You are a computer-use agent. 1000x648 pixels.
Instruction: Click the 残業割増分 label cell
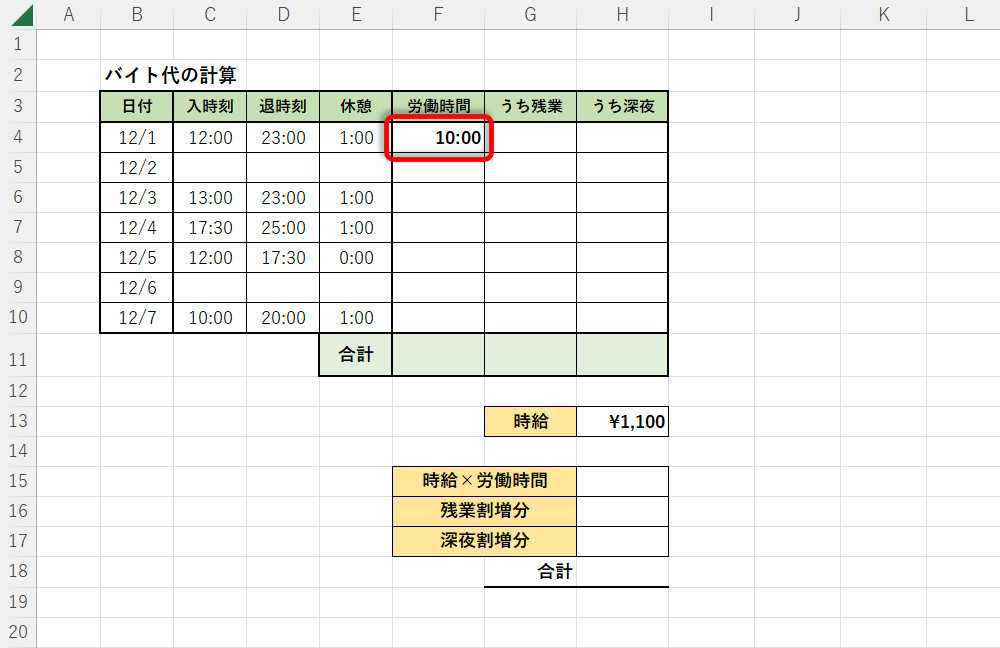pyautogui.click(x=485, y=512)
